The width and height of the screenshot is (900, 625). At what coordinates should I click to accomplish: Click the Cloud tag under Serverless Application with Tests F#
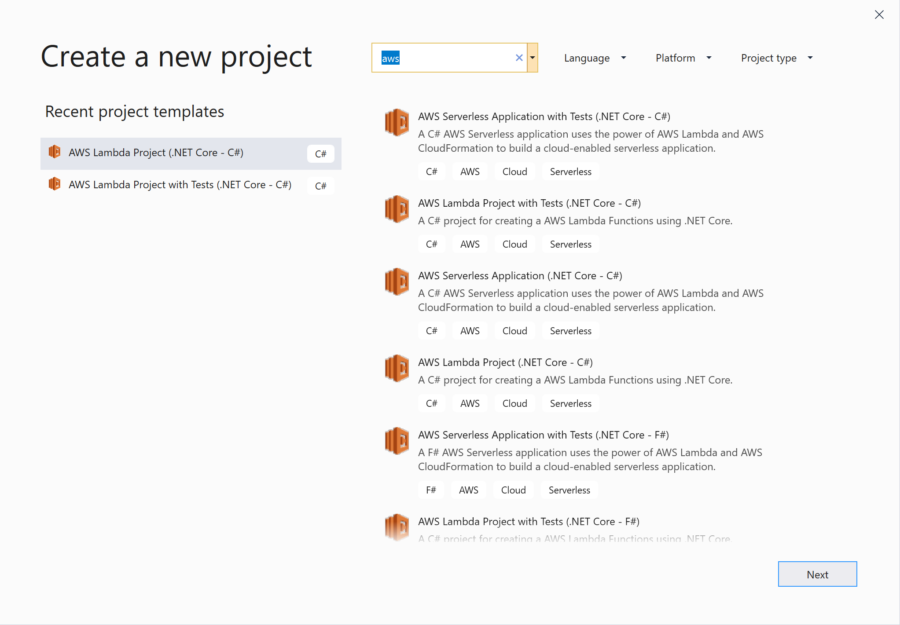tap(513, 490)
